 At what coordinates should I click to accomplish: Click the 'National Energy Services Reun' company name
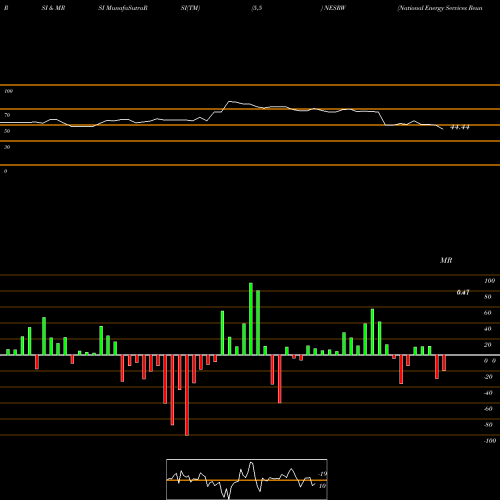point(440,8)
